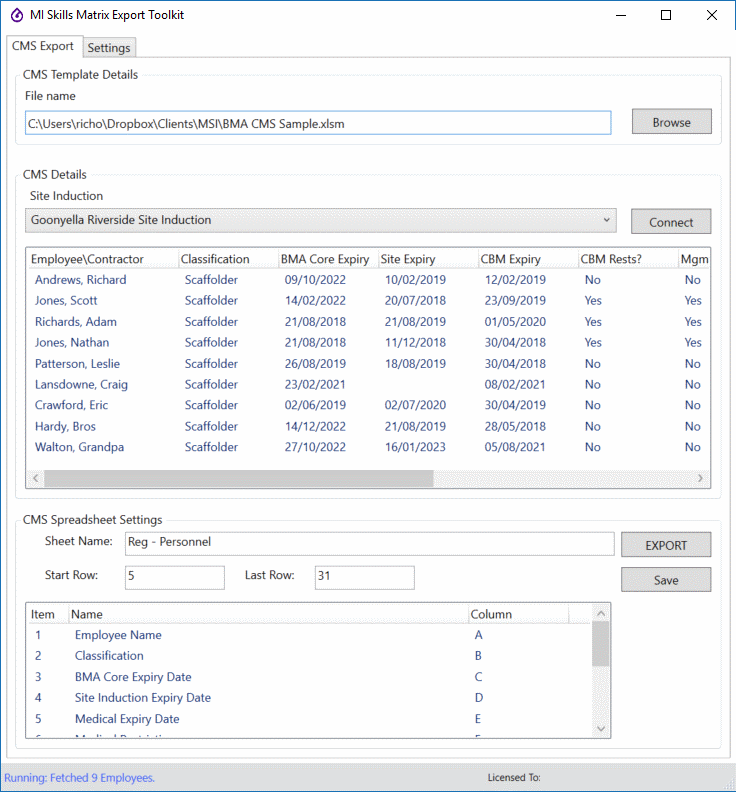Click the MI Skills Matrix app icon
736x792 pixels.
click(17, 15)
